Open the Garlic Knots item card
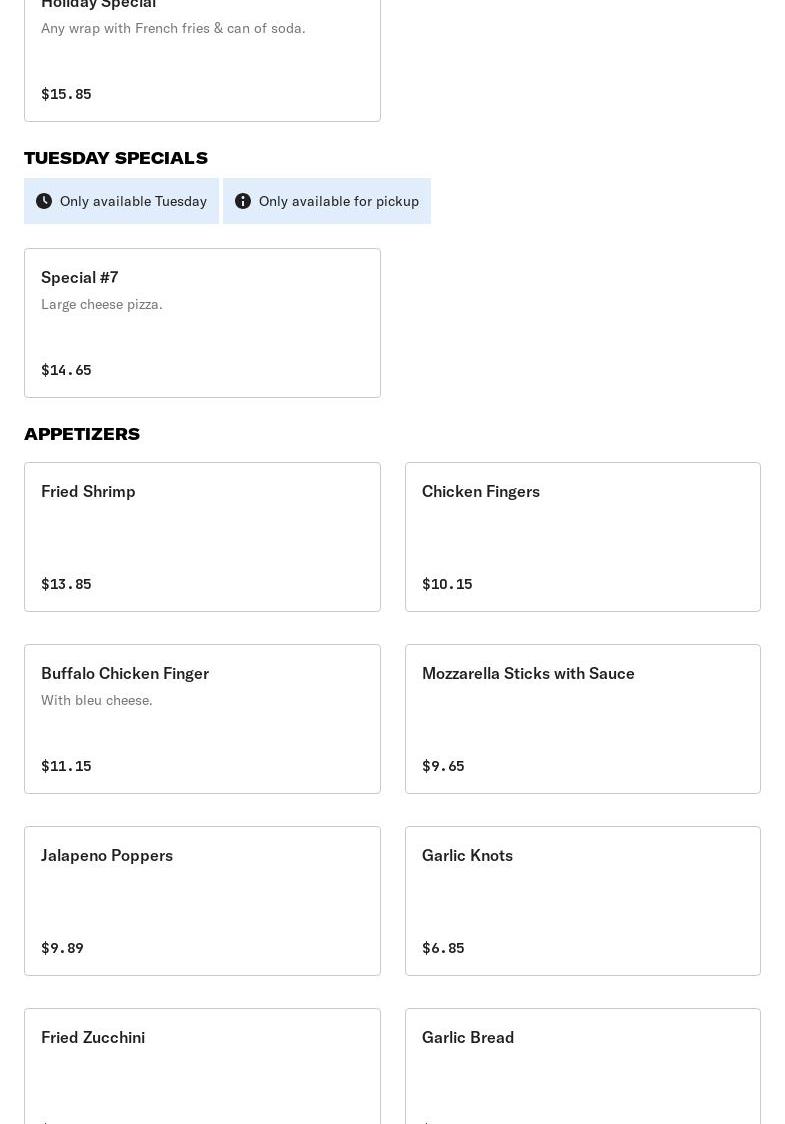785x1124 pixels. [x=582, y=900]
